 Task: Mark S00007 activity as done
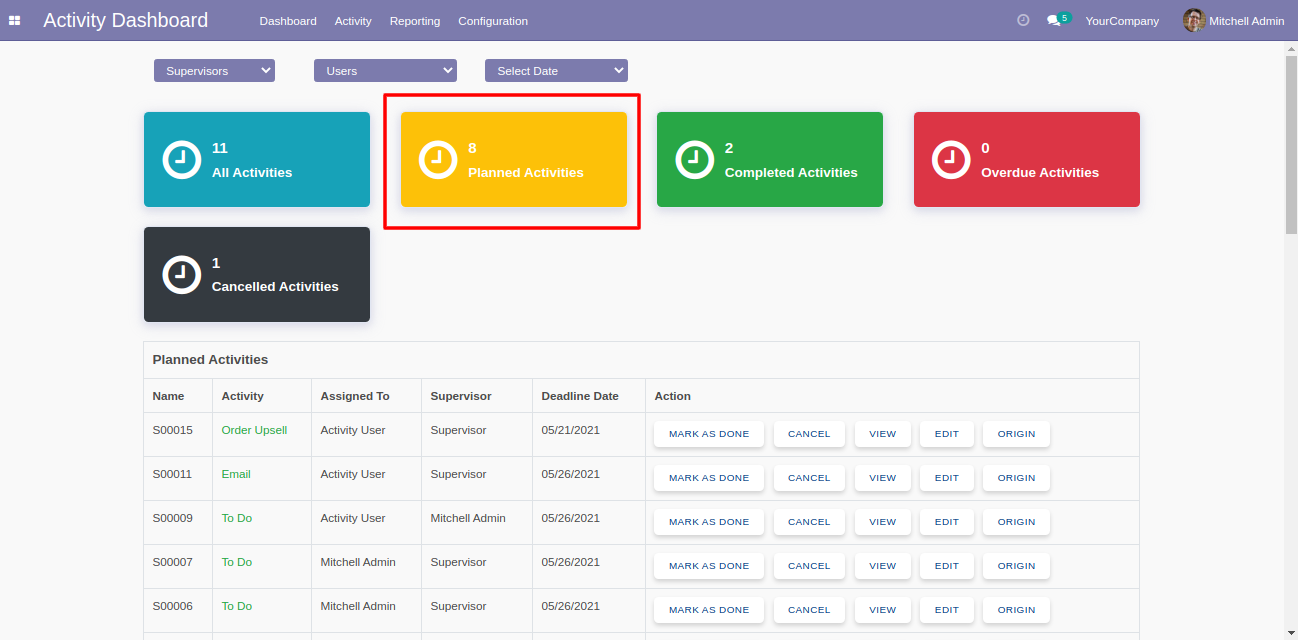tap(709, 566)
